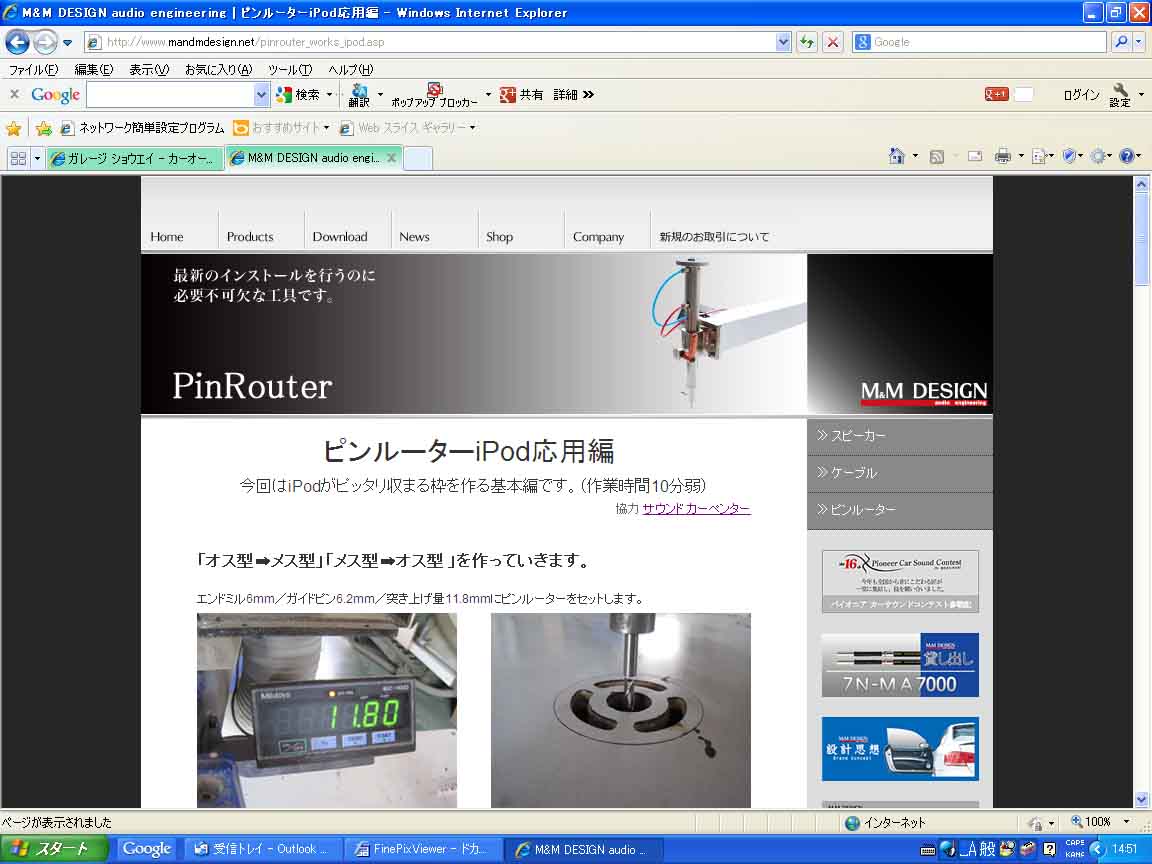
Task: Click in the address bar URL field
Action: (x=431, y=42)
